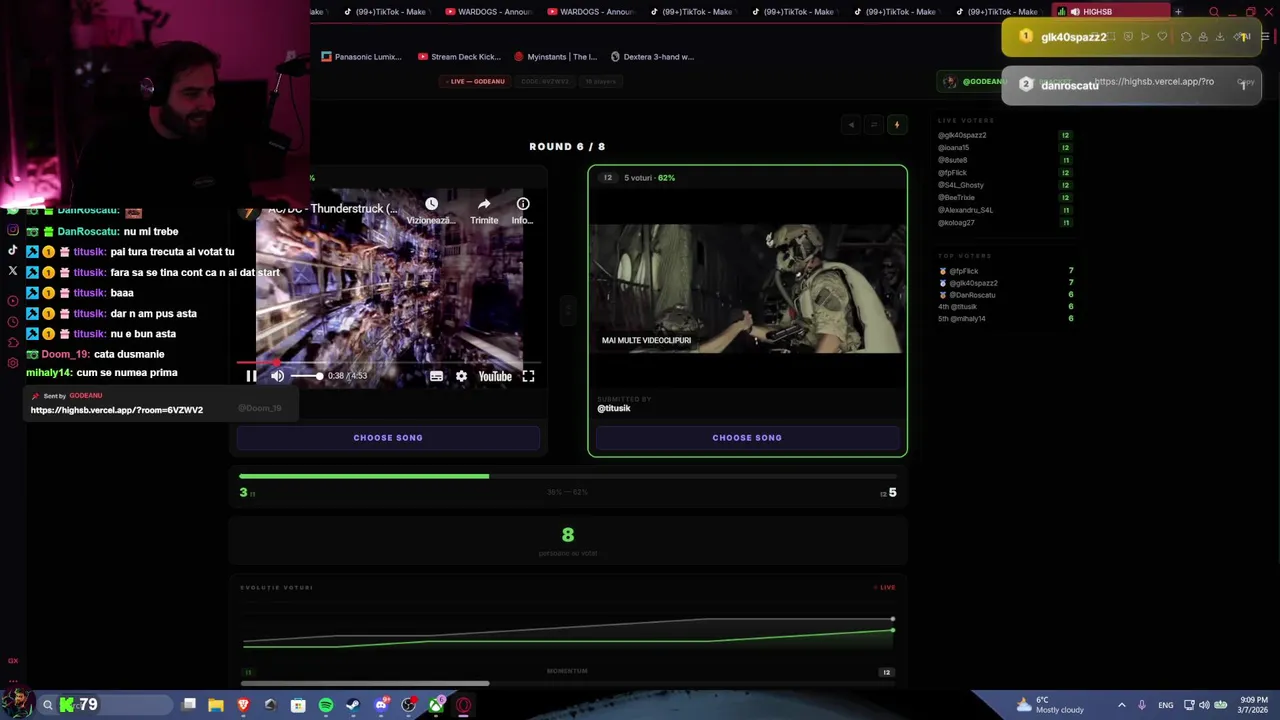Viewport: 1280px width, 720px height.
Task: Open a new browser tab with plus
Action: (1178, 12)
